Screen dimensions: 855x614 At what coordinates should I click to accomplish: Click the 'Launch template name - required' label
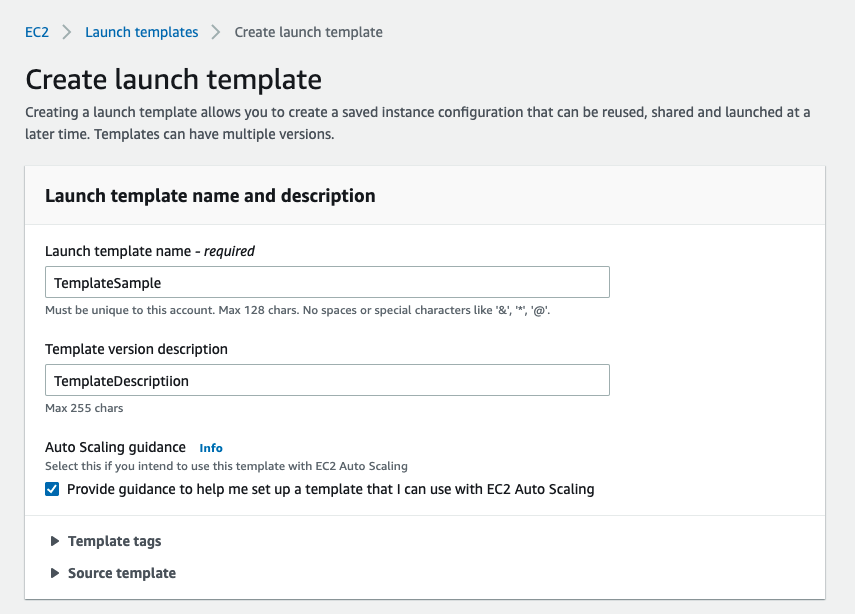tap(150, 251)
